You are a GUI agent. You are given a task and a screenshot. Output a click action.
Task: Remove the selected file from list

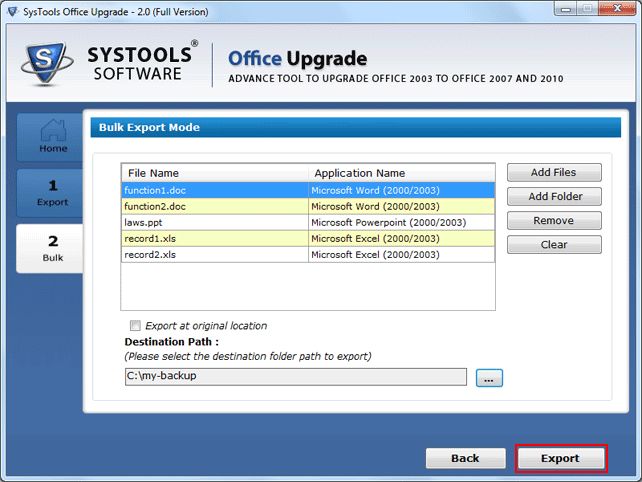click(x=554, y=221)
